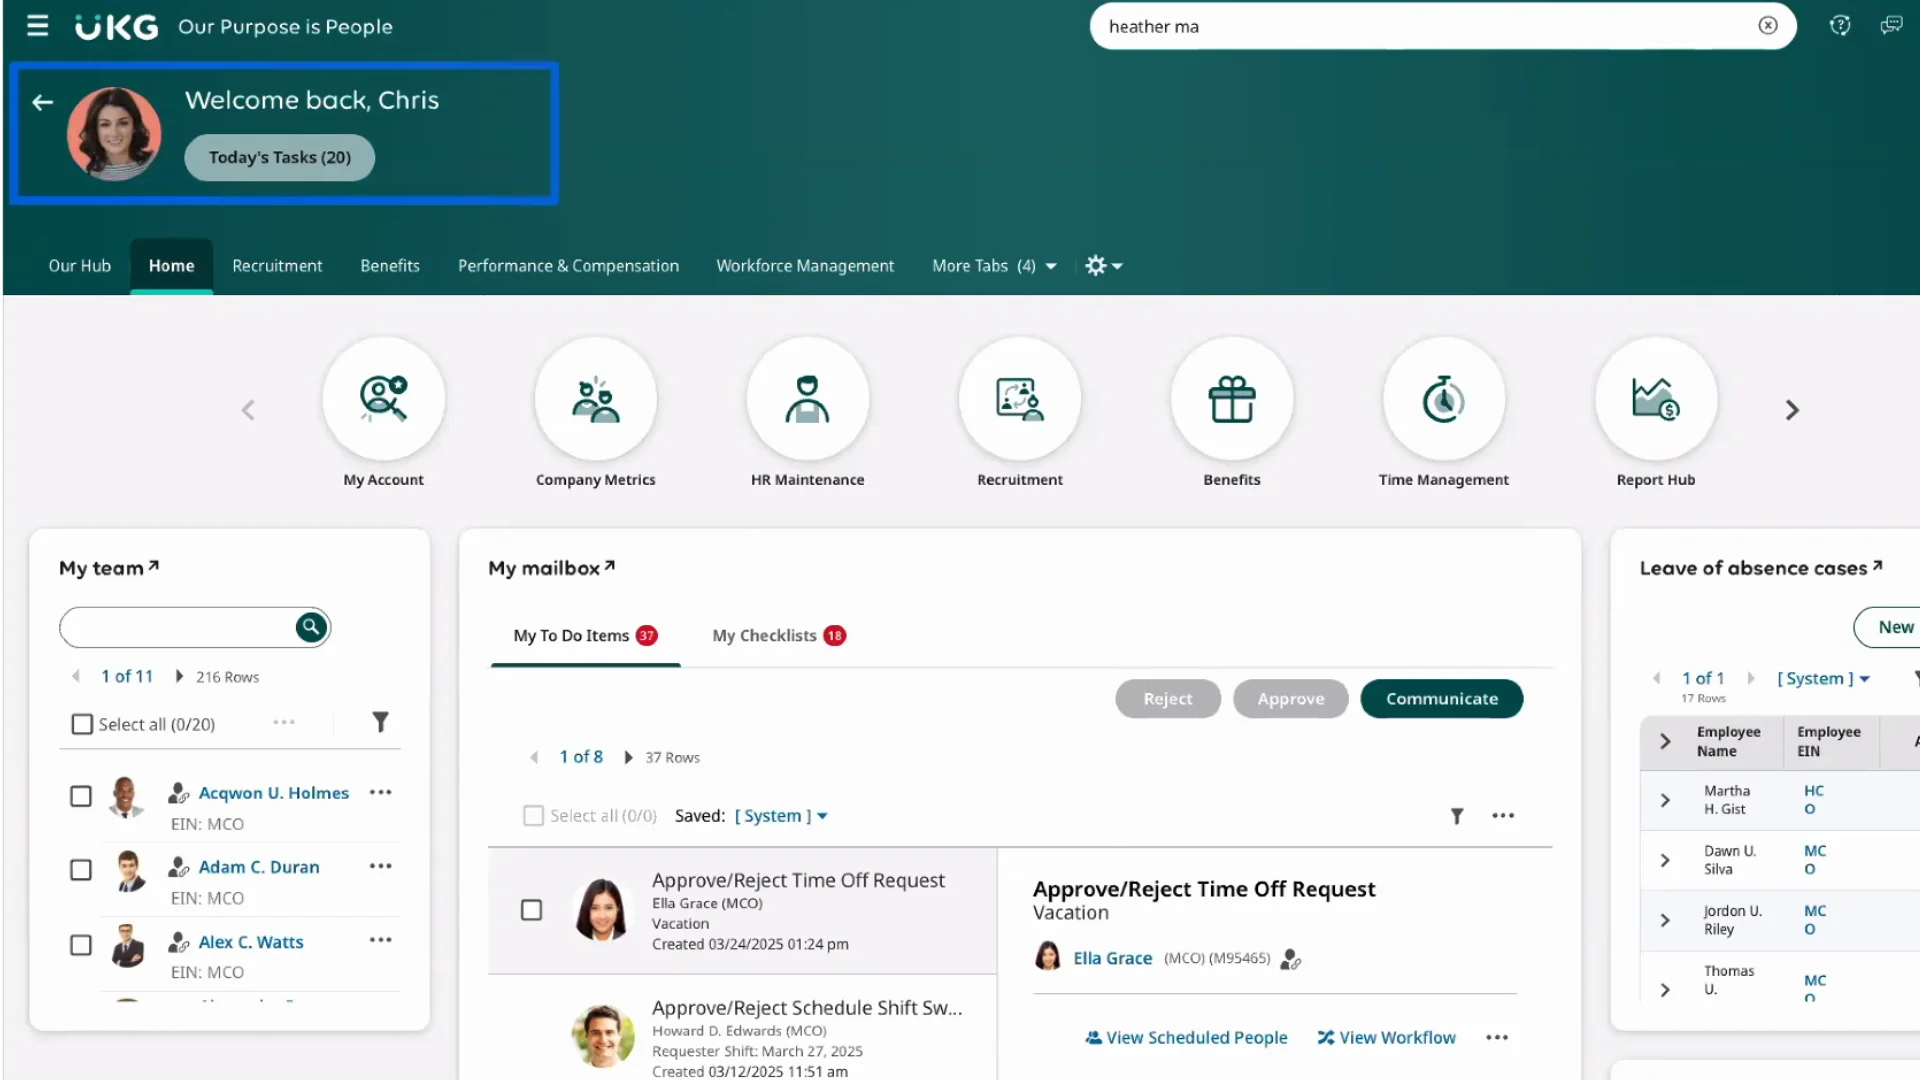Switch to the Workforce Management tab

805,265
